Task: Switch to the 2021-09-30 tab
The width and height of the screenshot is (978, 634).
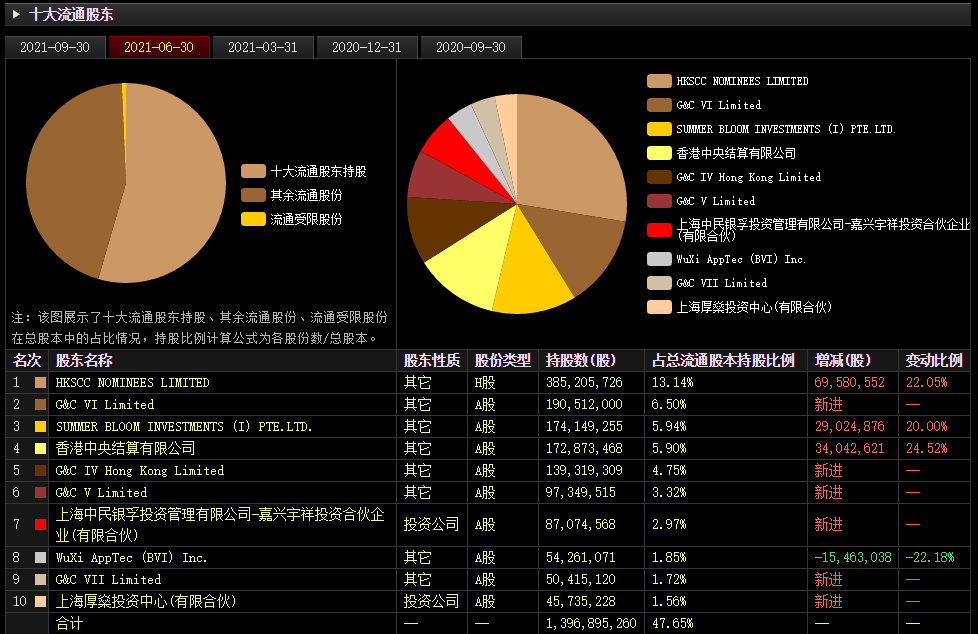Action: pos(55,47)
